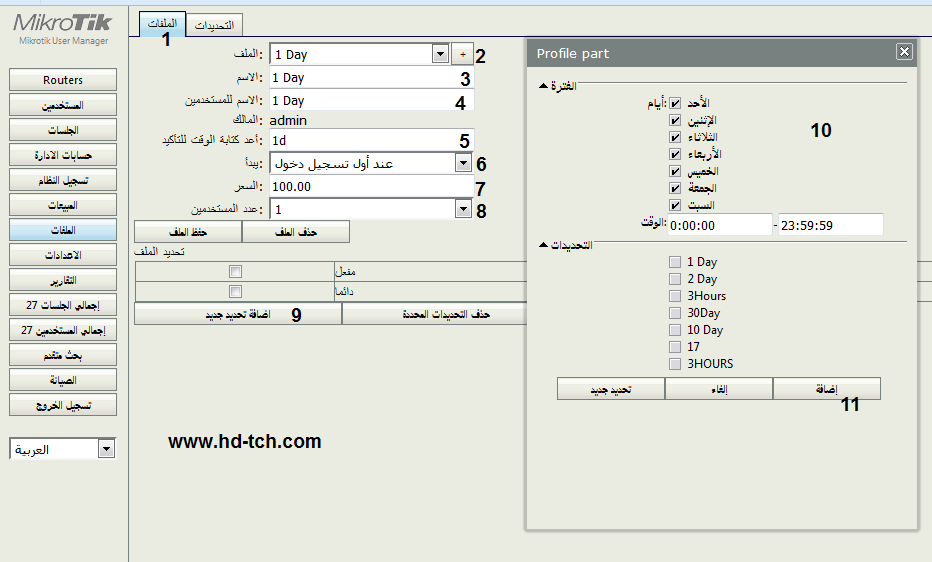Click the end time field showing 23:59:59
This screenshot has height=562, width=932.
tap(830, 226)
